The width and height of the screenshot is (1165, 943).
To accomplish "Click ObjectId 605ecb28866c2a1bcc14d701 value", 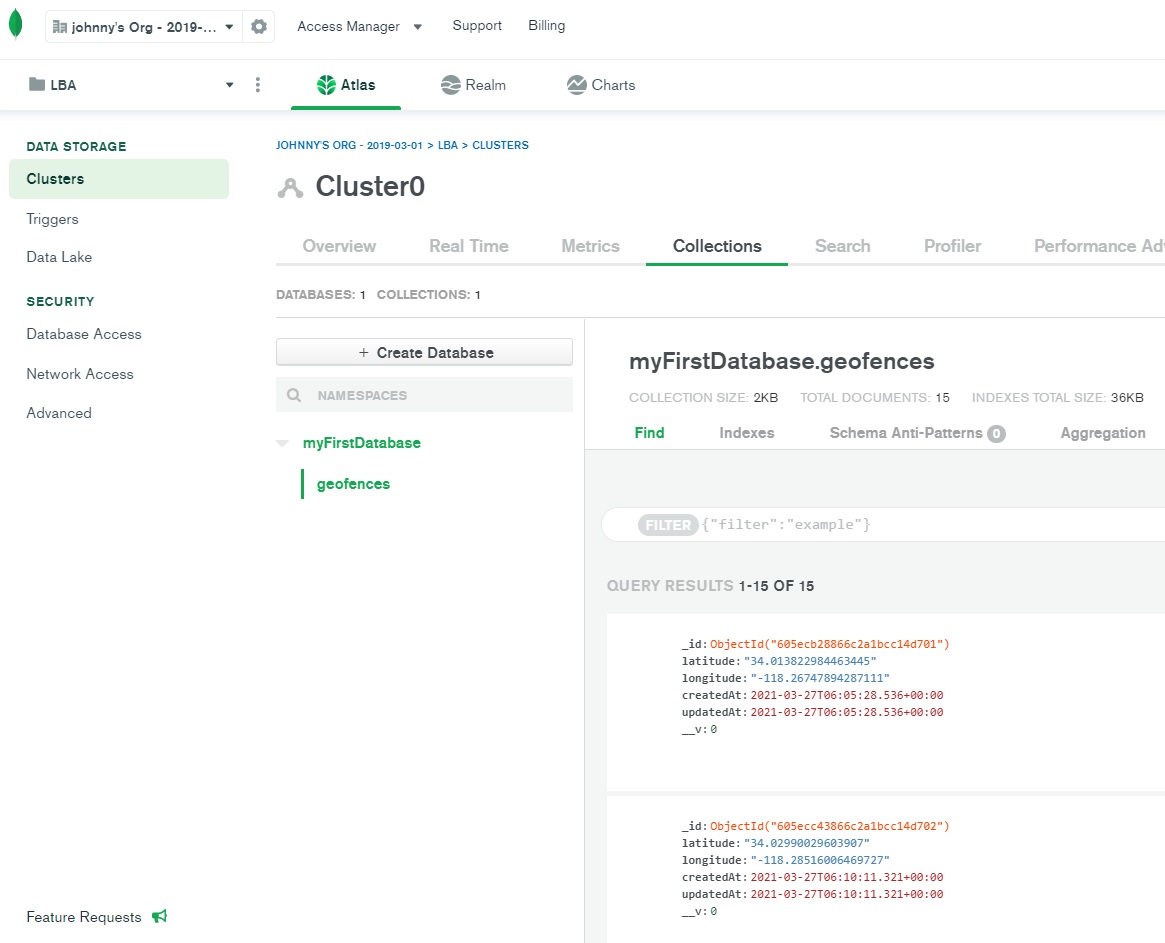I will 829,644.
